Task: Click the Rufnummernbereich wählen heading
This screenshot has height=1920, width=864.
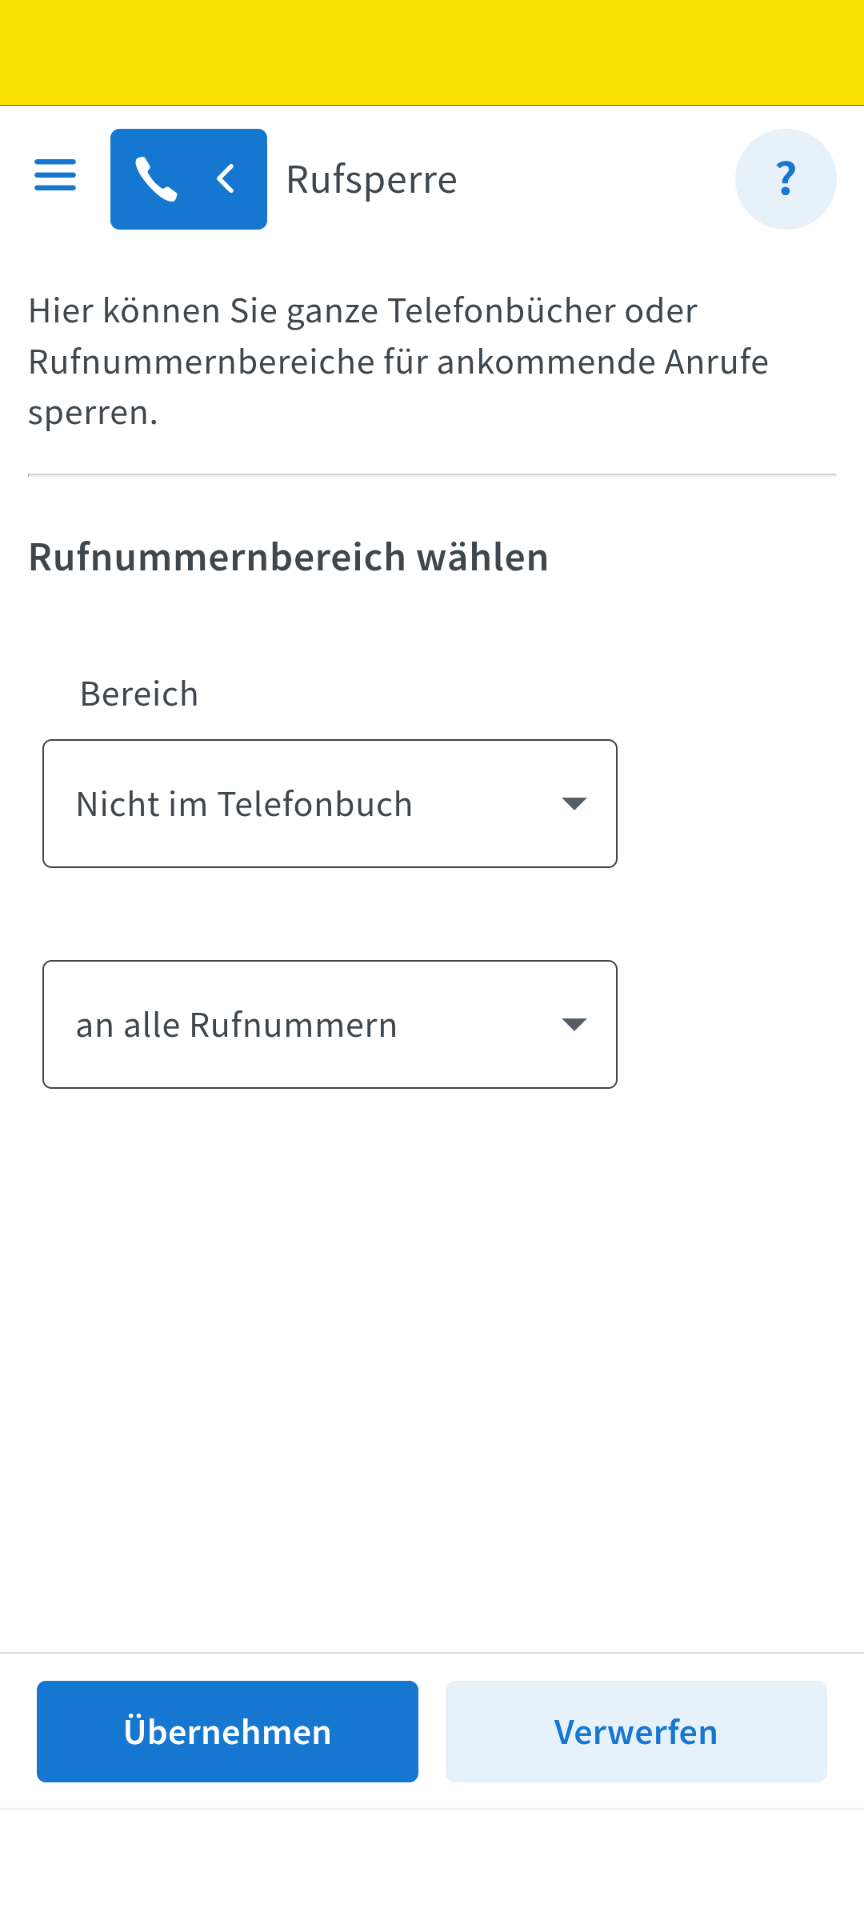Action: [x=288, y=557]
